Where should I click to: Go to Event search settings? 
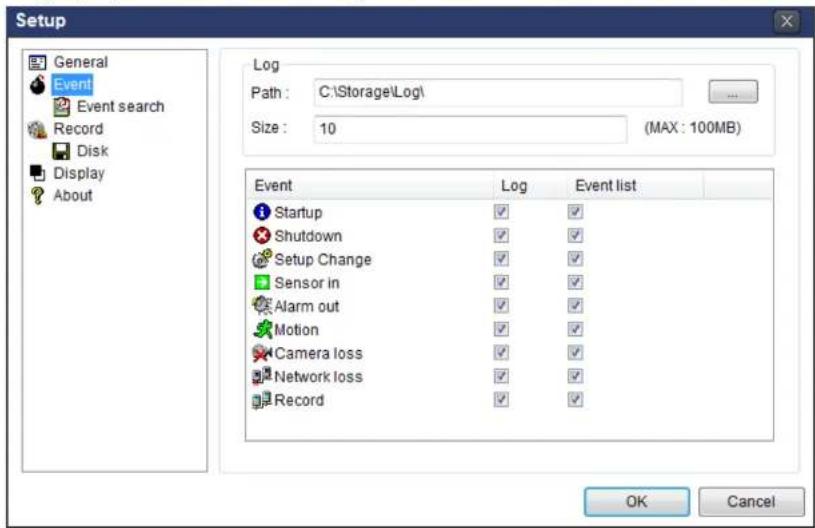pyautogui.click(x=121, y=107)
